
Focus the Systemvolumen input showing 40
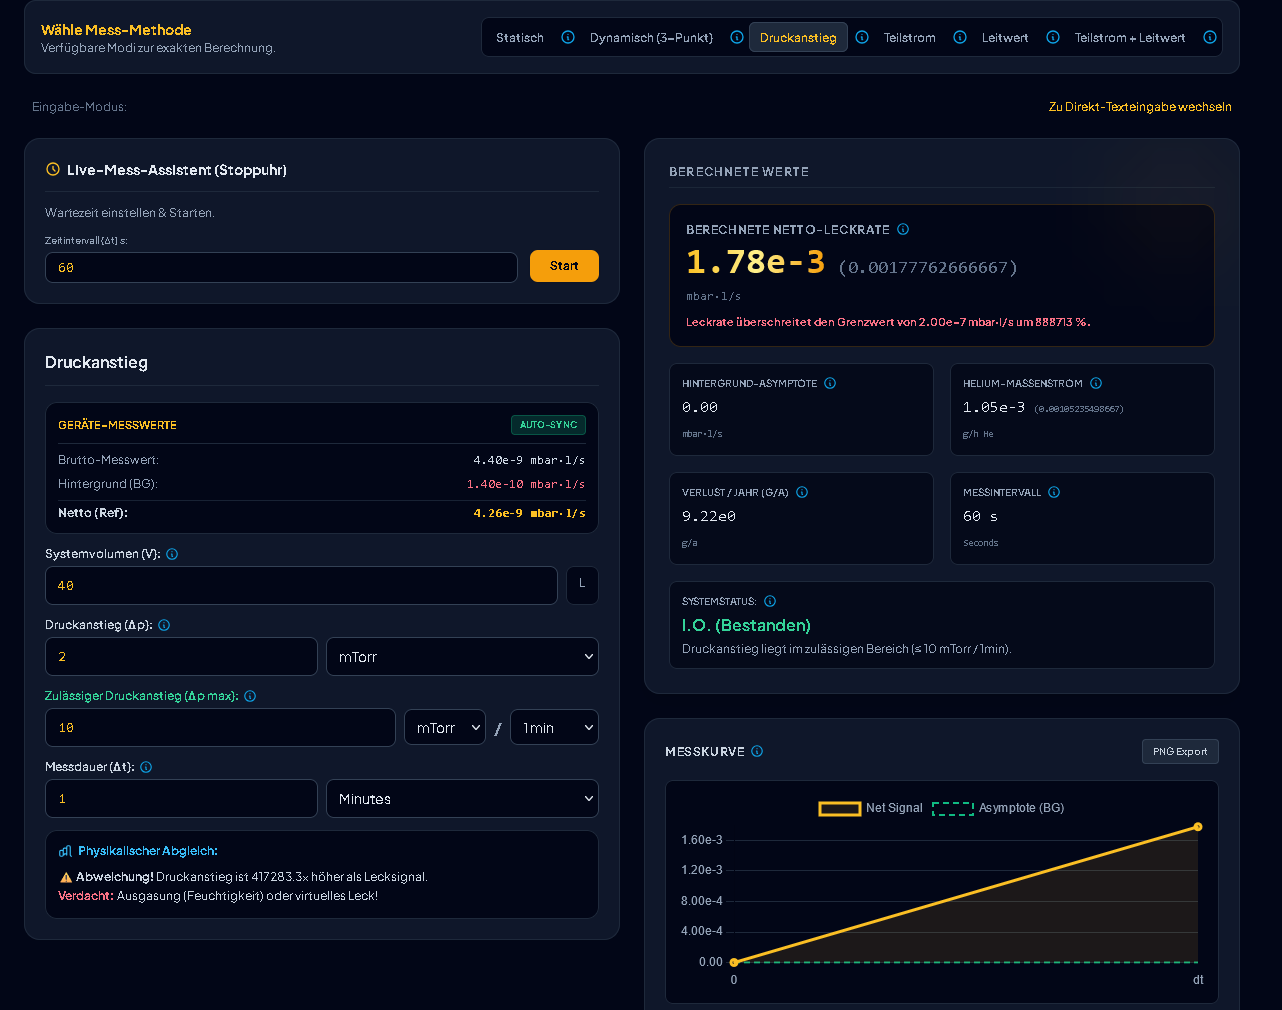point(301,586)
